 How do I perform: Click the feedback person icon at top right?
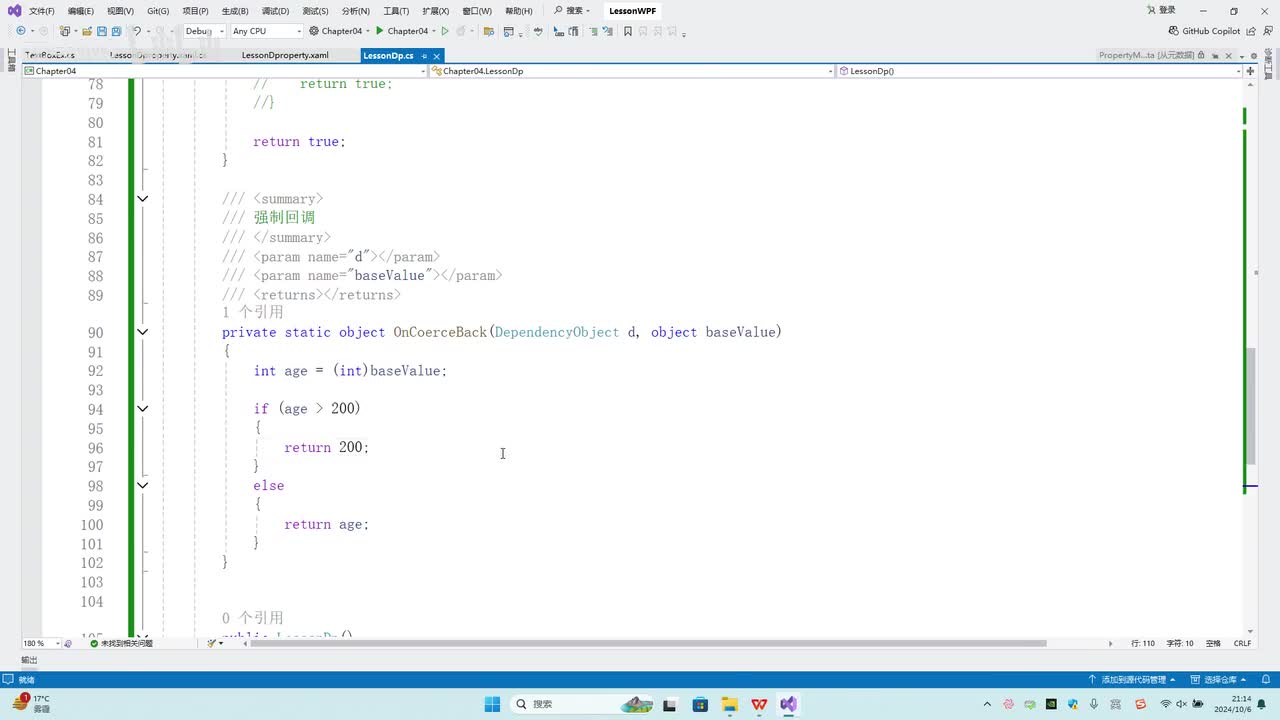1270,31
